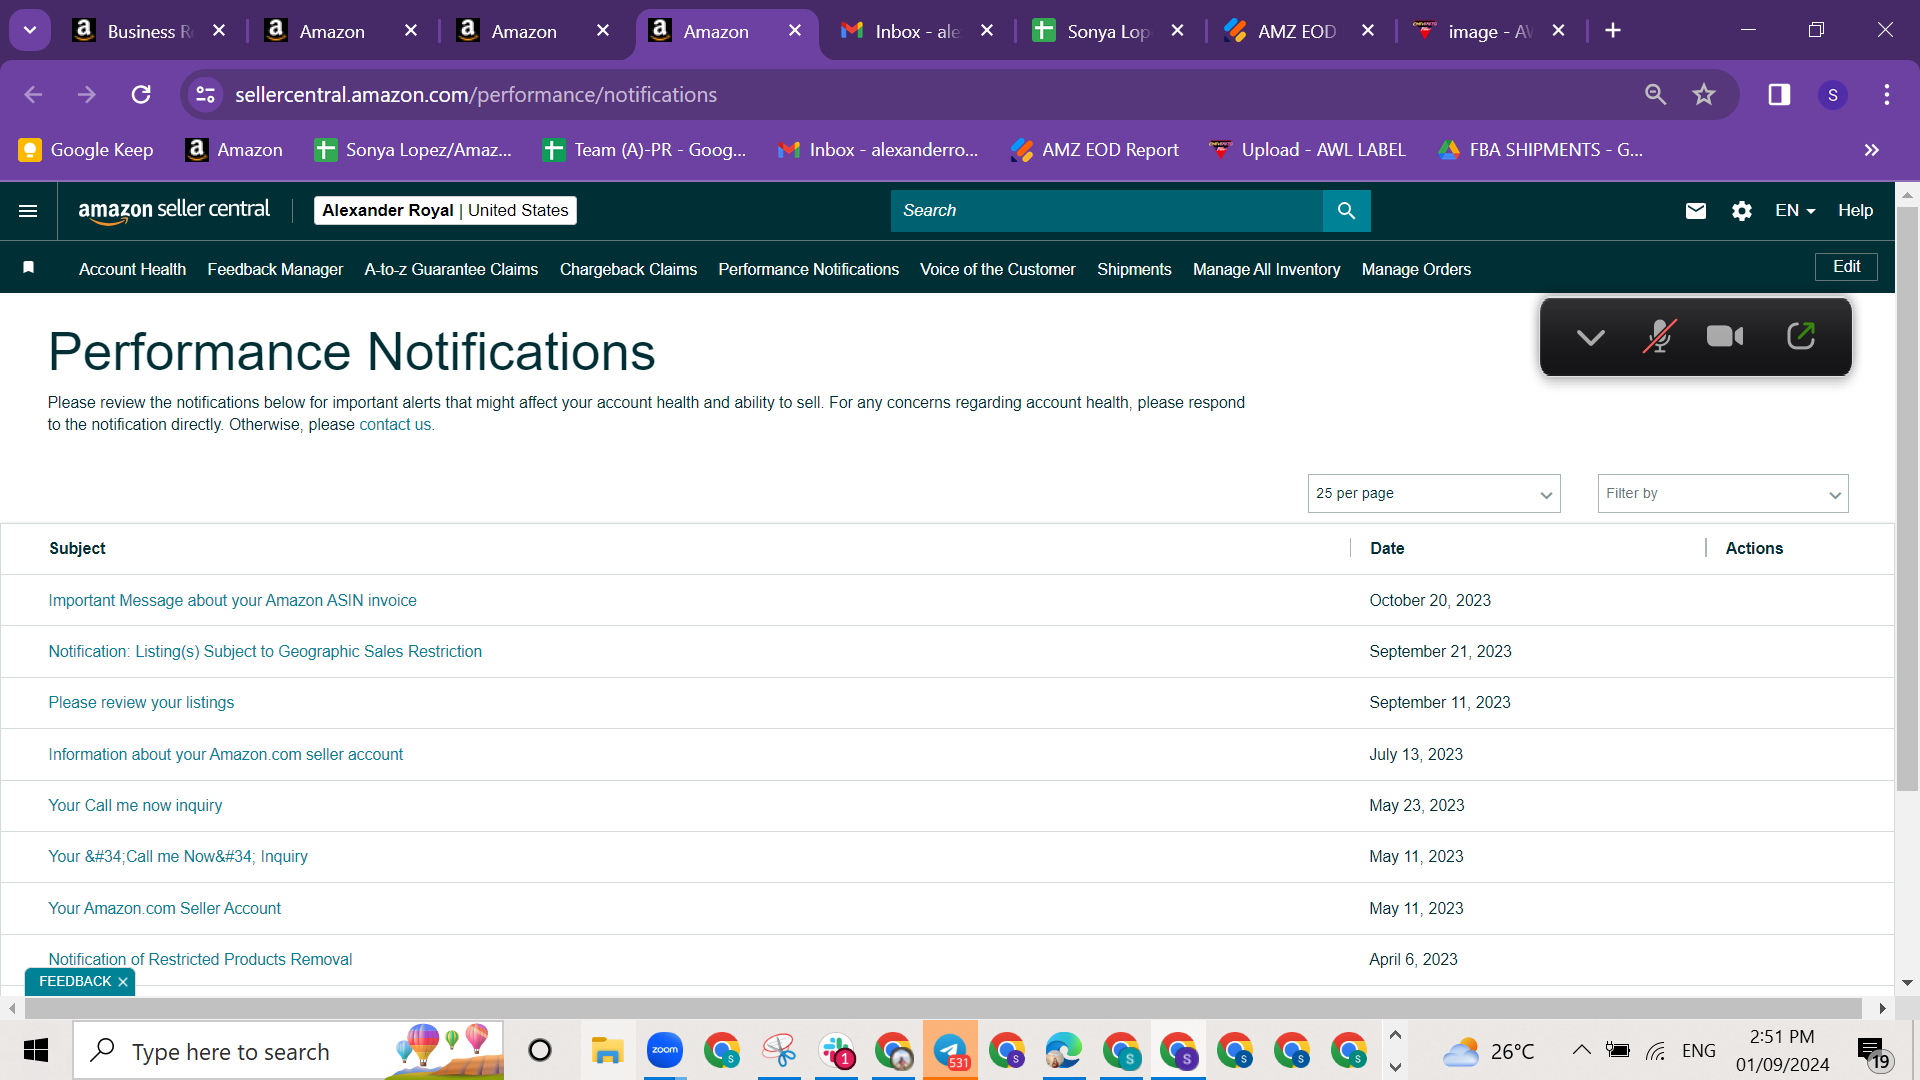Open A-to-z Guarantee Claims

point(451,269)
